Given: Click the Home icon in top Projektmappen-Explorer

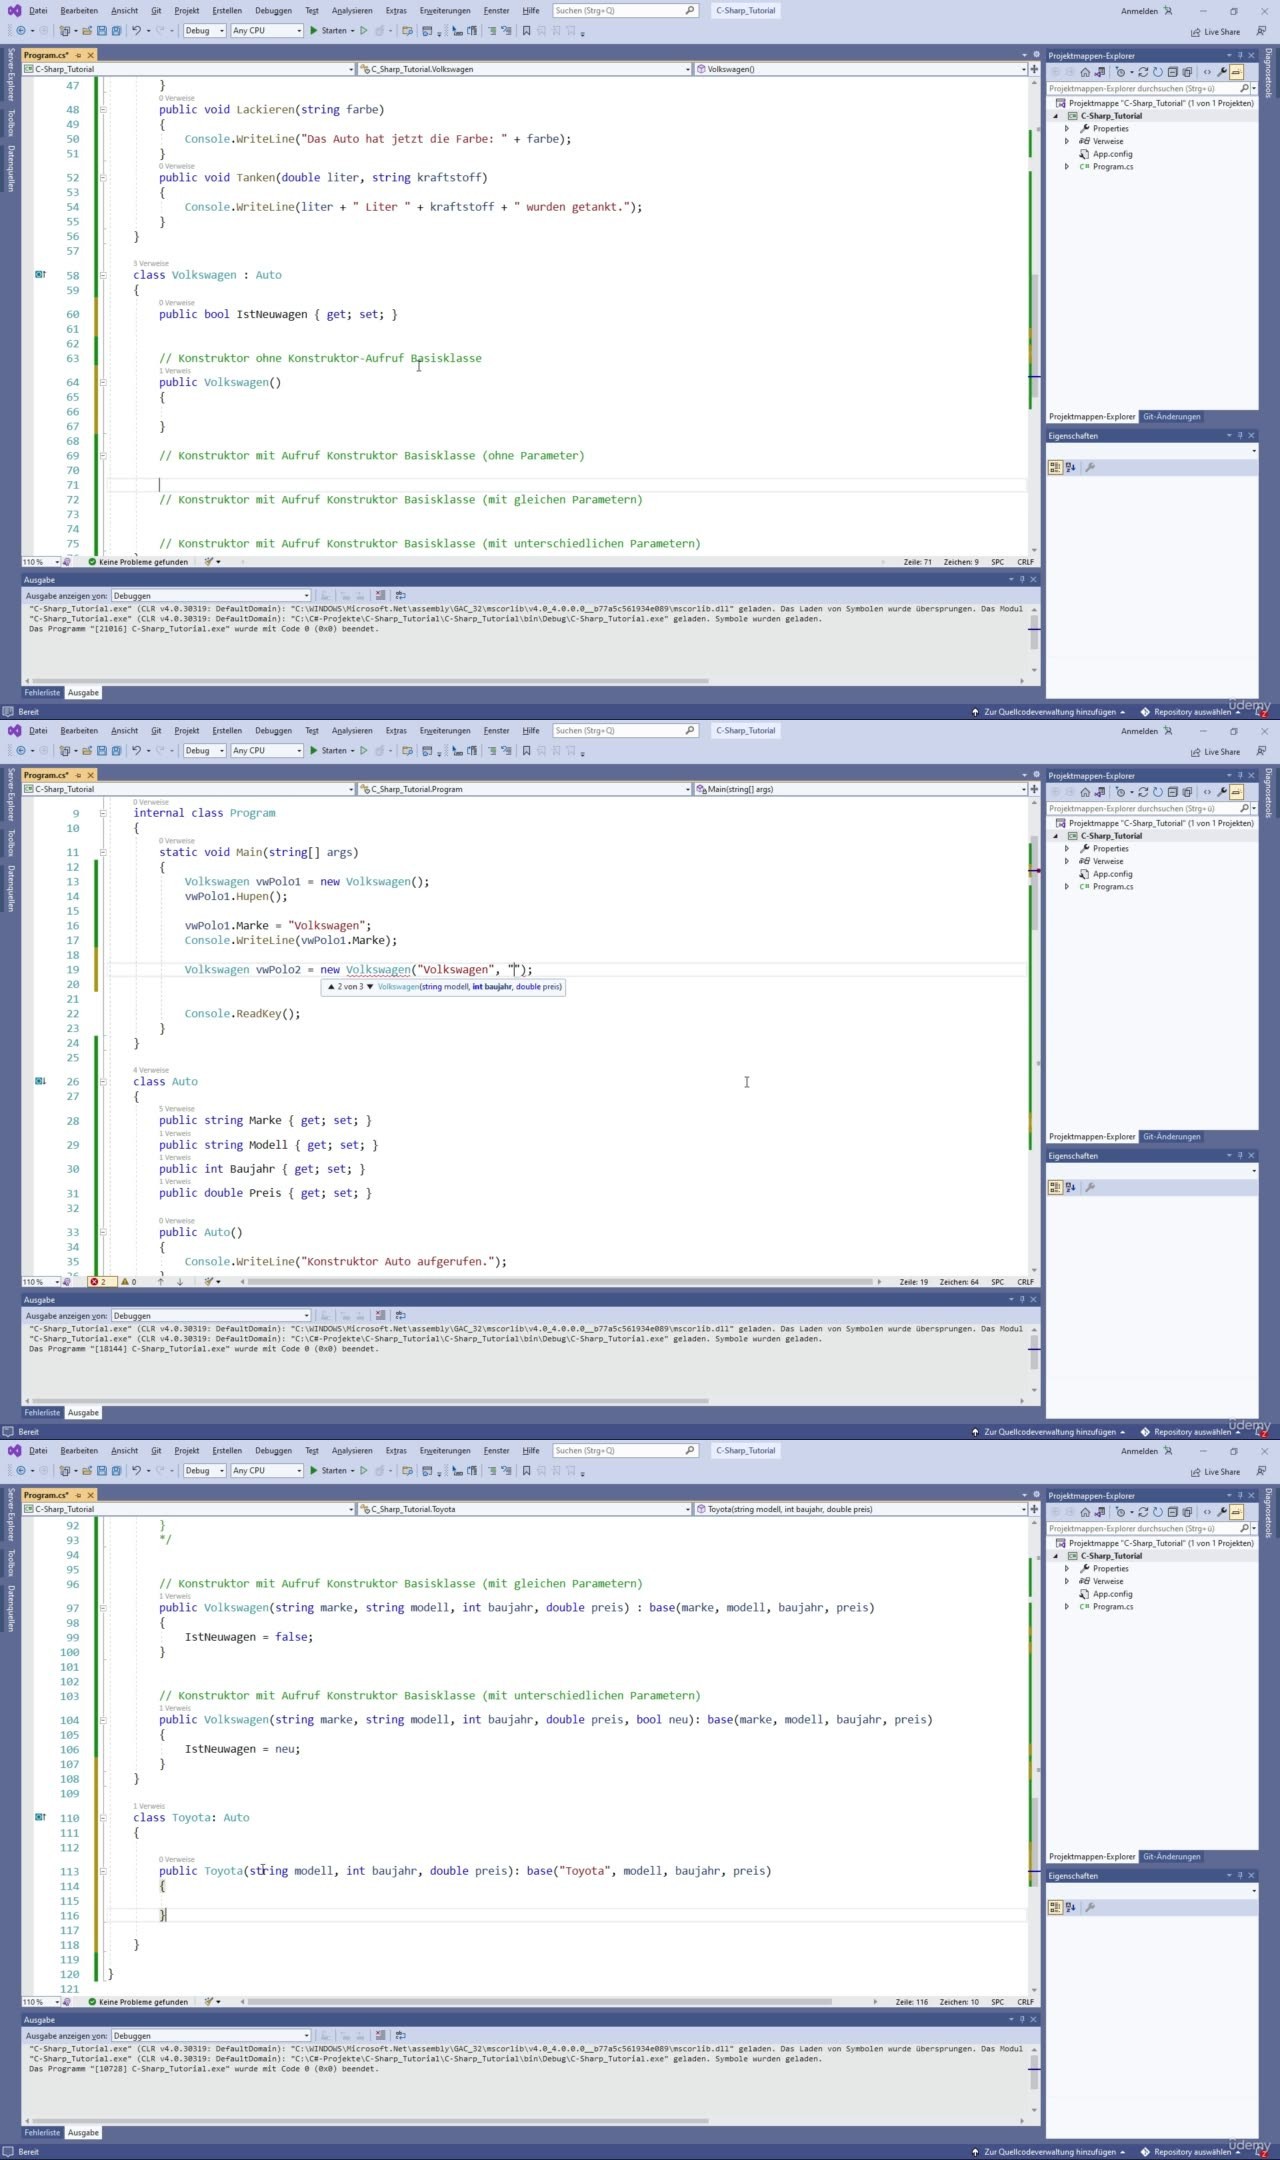Looking at the screenshot, I should [x=1085, y=72].
